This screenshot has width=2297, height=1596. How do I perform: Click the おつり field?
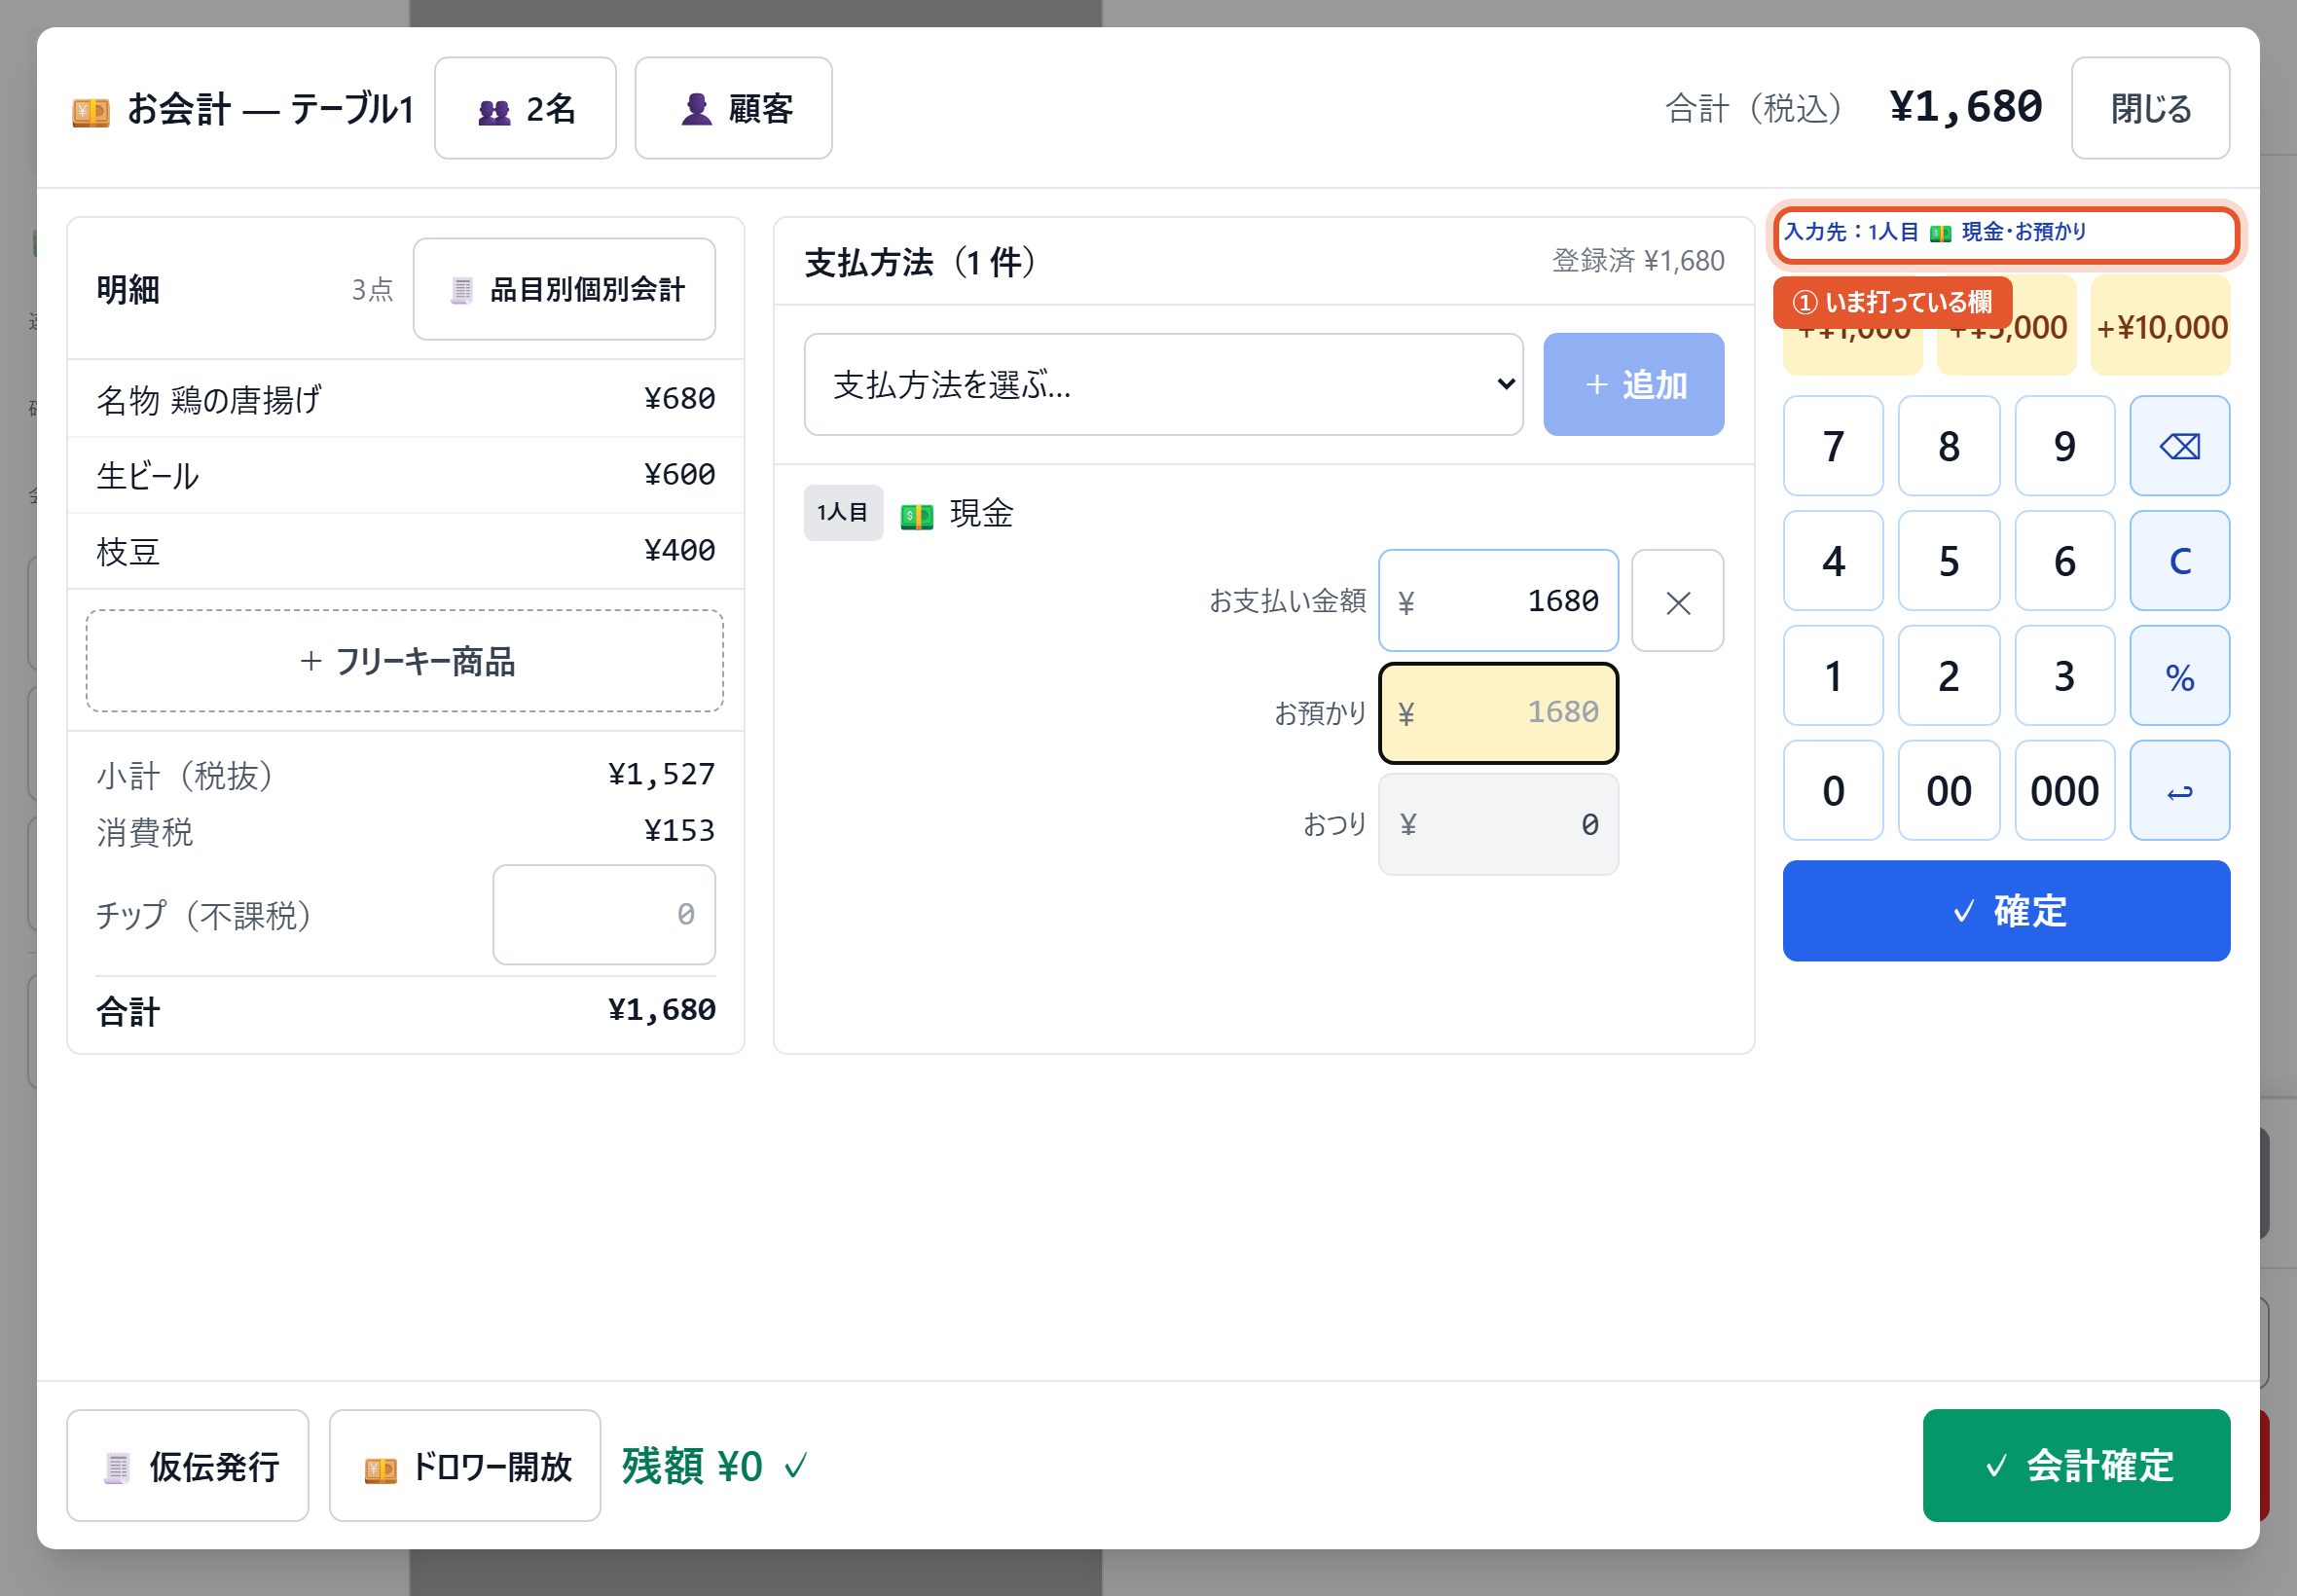click(1498, 824)
